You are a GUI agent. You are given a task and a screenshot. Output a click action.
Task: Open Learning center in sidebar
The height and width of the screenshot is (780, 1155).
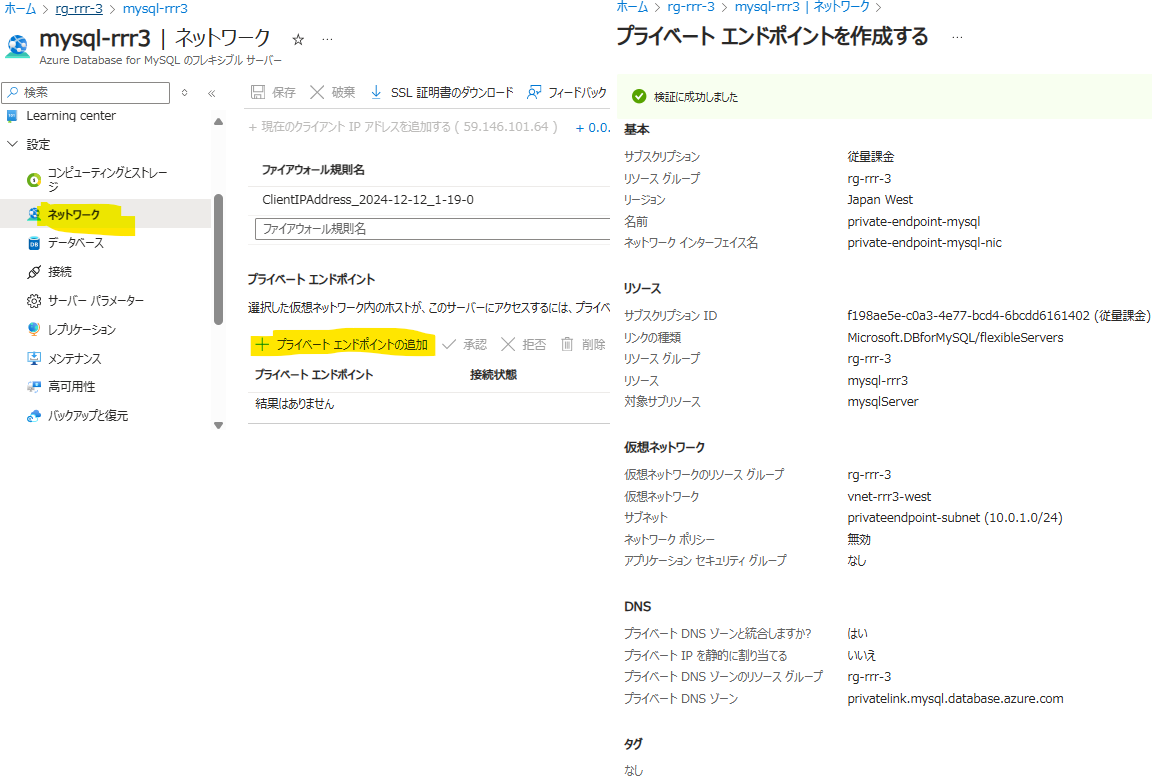71,116
